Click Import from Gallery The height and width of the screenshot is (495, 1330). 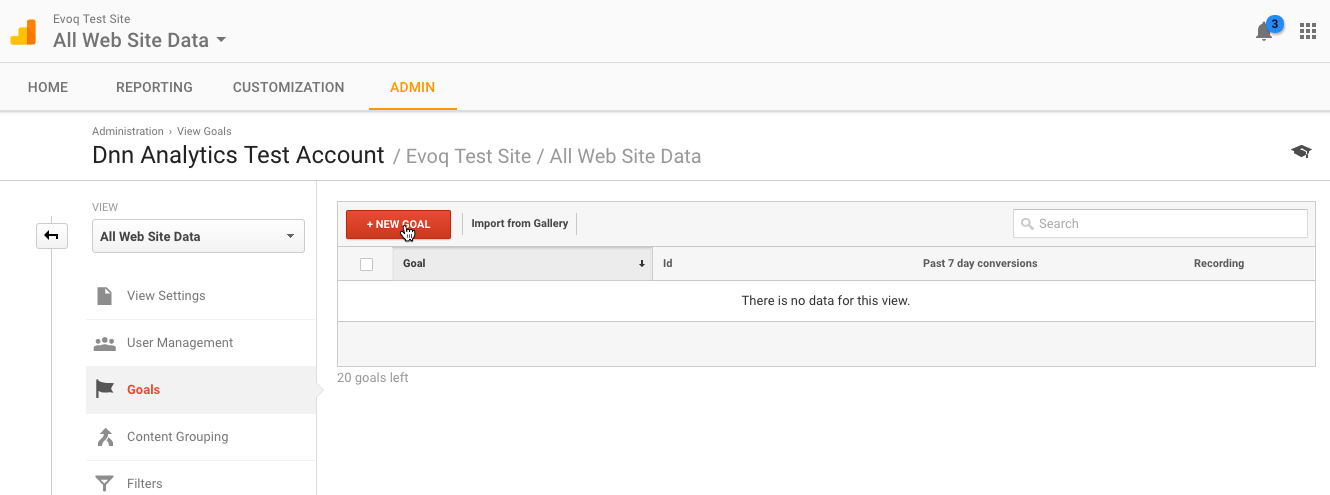pyautogui.click(x=519, y=224)
